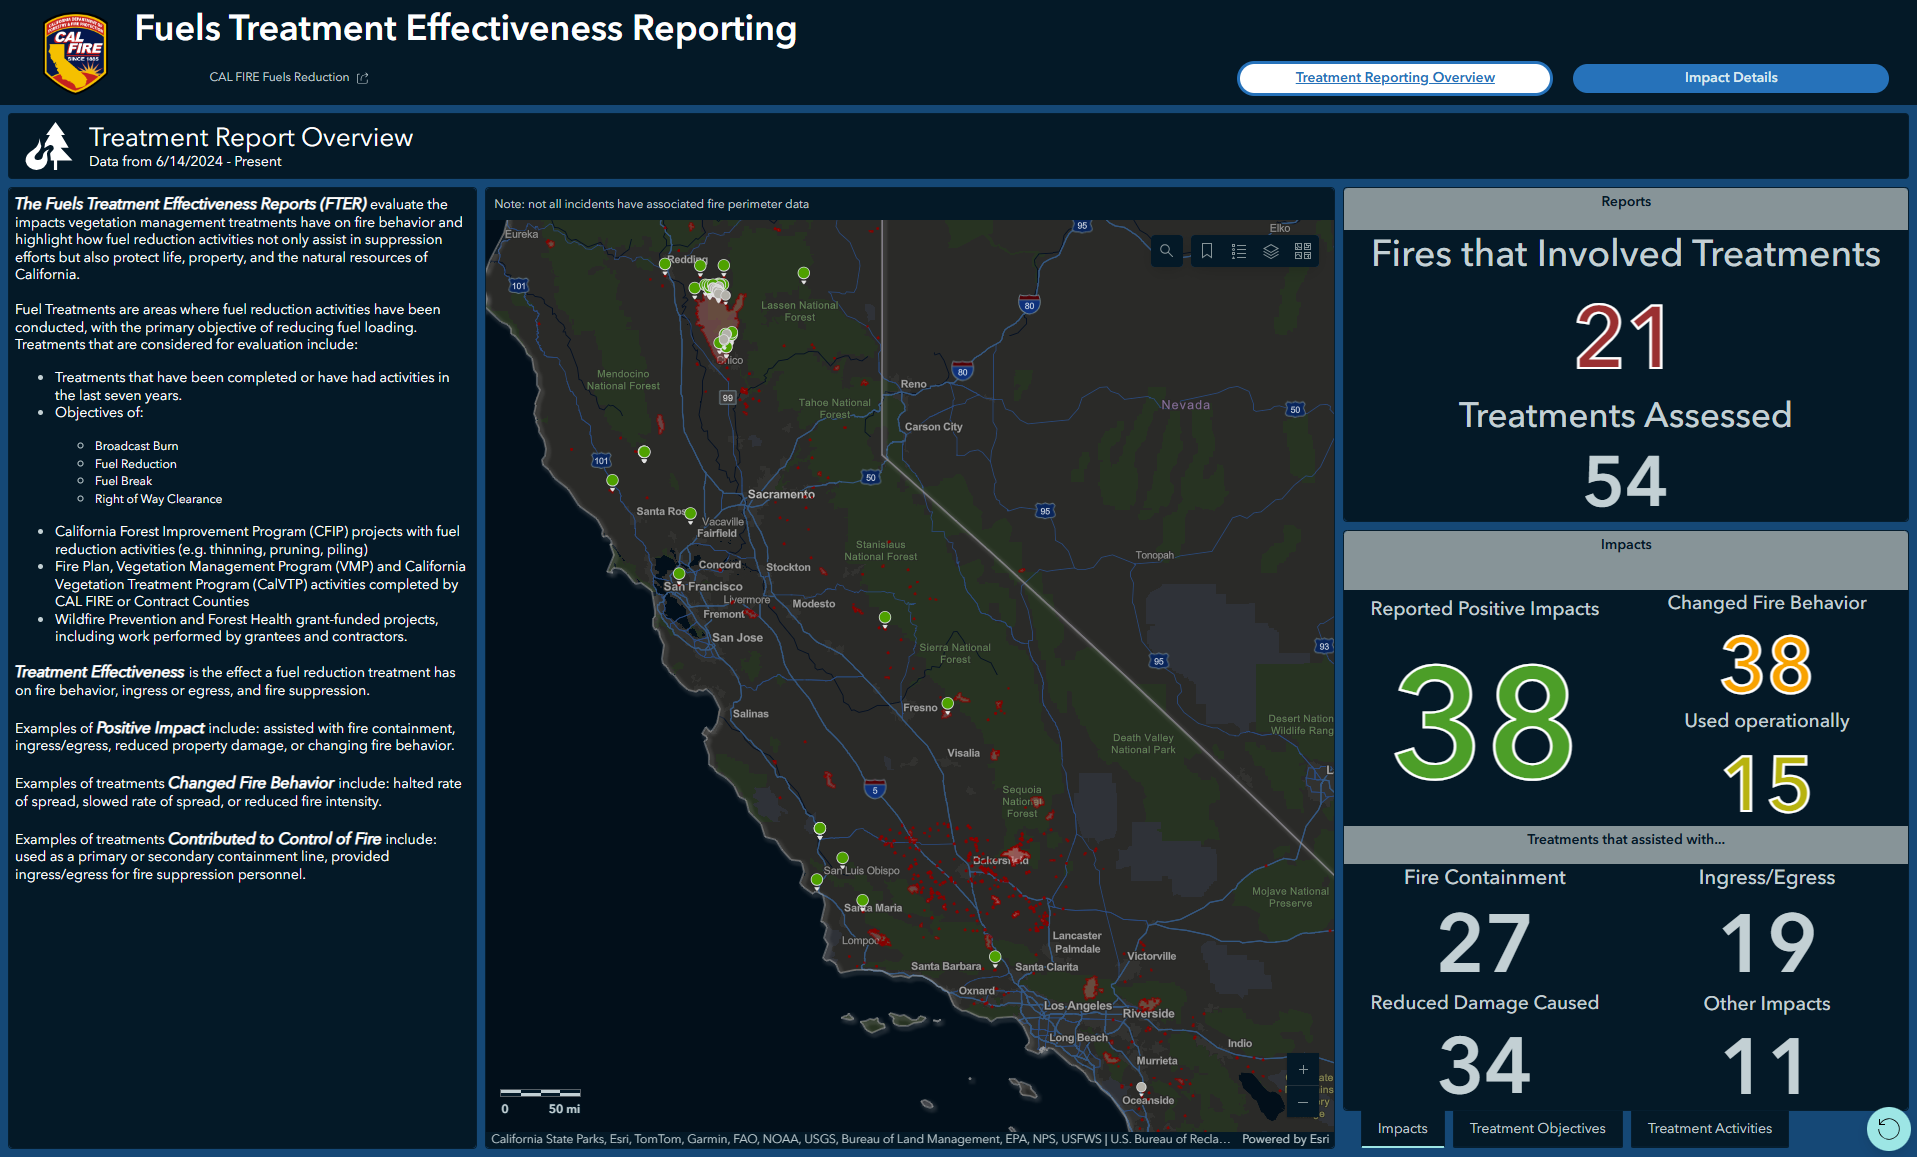Open the Treatment Activities tab
This screenshot has width=1917, height=1157.
pyautogui.click(x=1709, y=1129)
